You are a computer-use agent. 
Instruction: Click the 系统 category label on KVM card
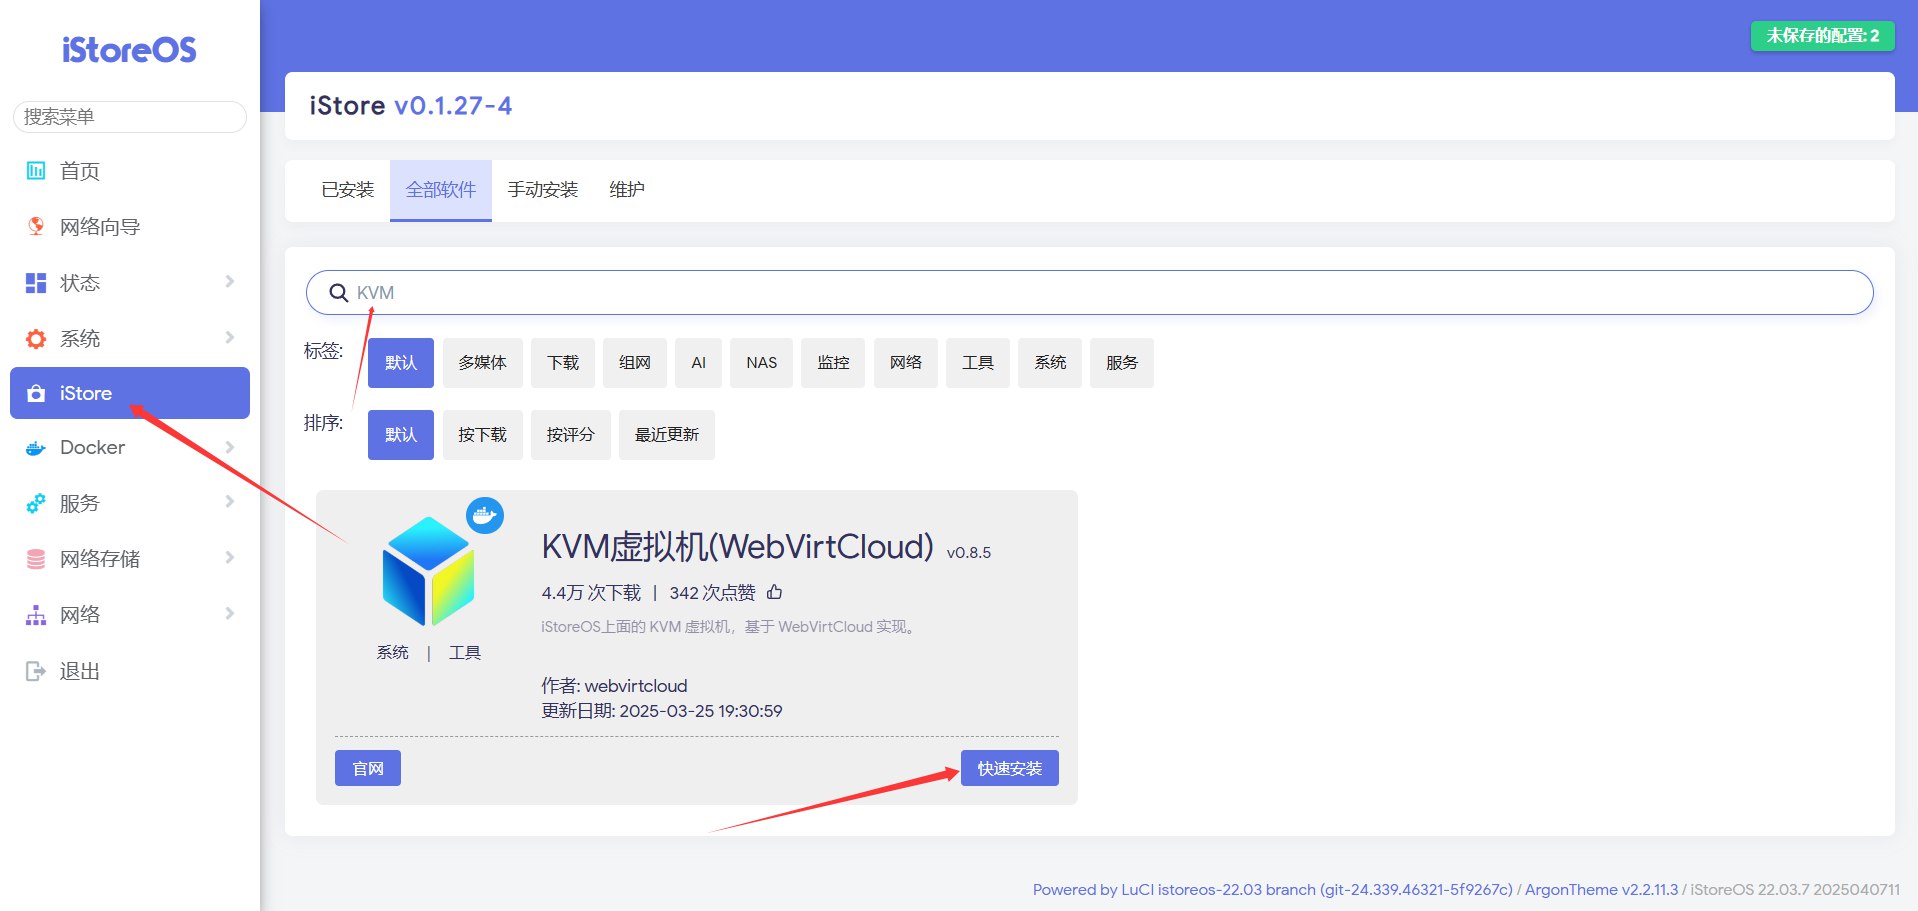coord(393,653)
